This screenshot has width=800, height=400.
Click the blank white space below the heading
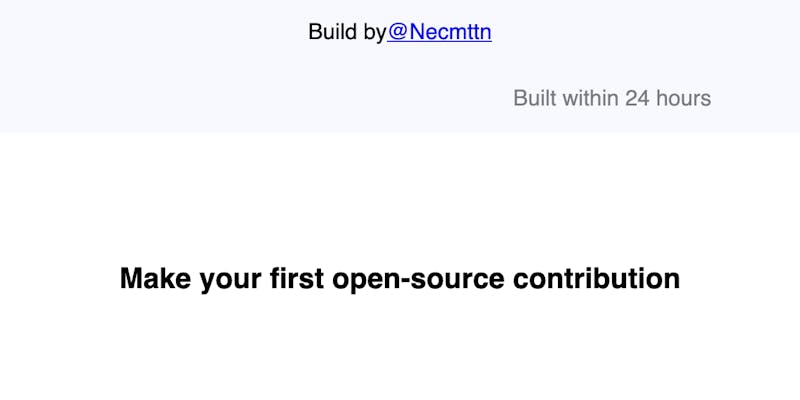click(x=399, y=349)
